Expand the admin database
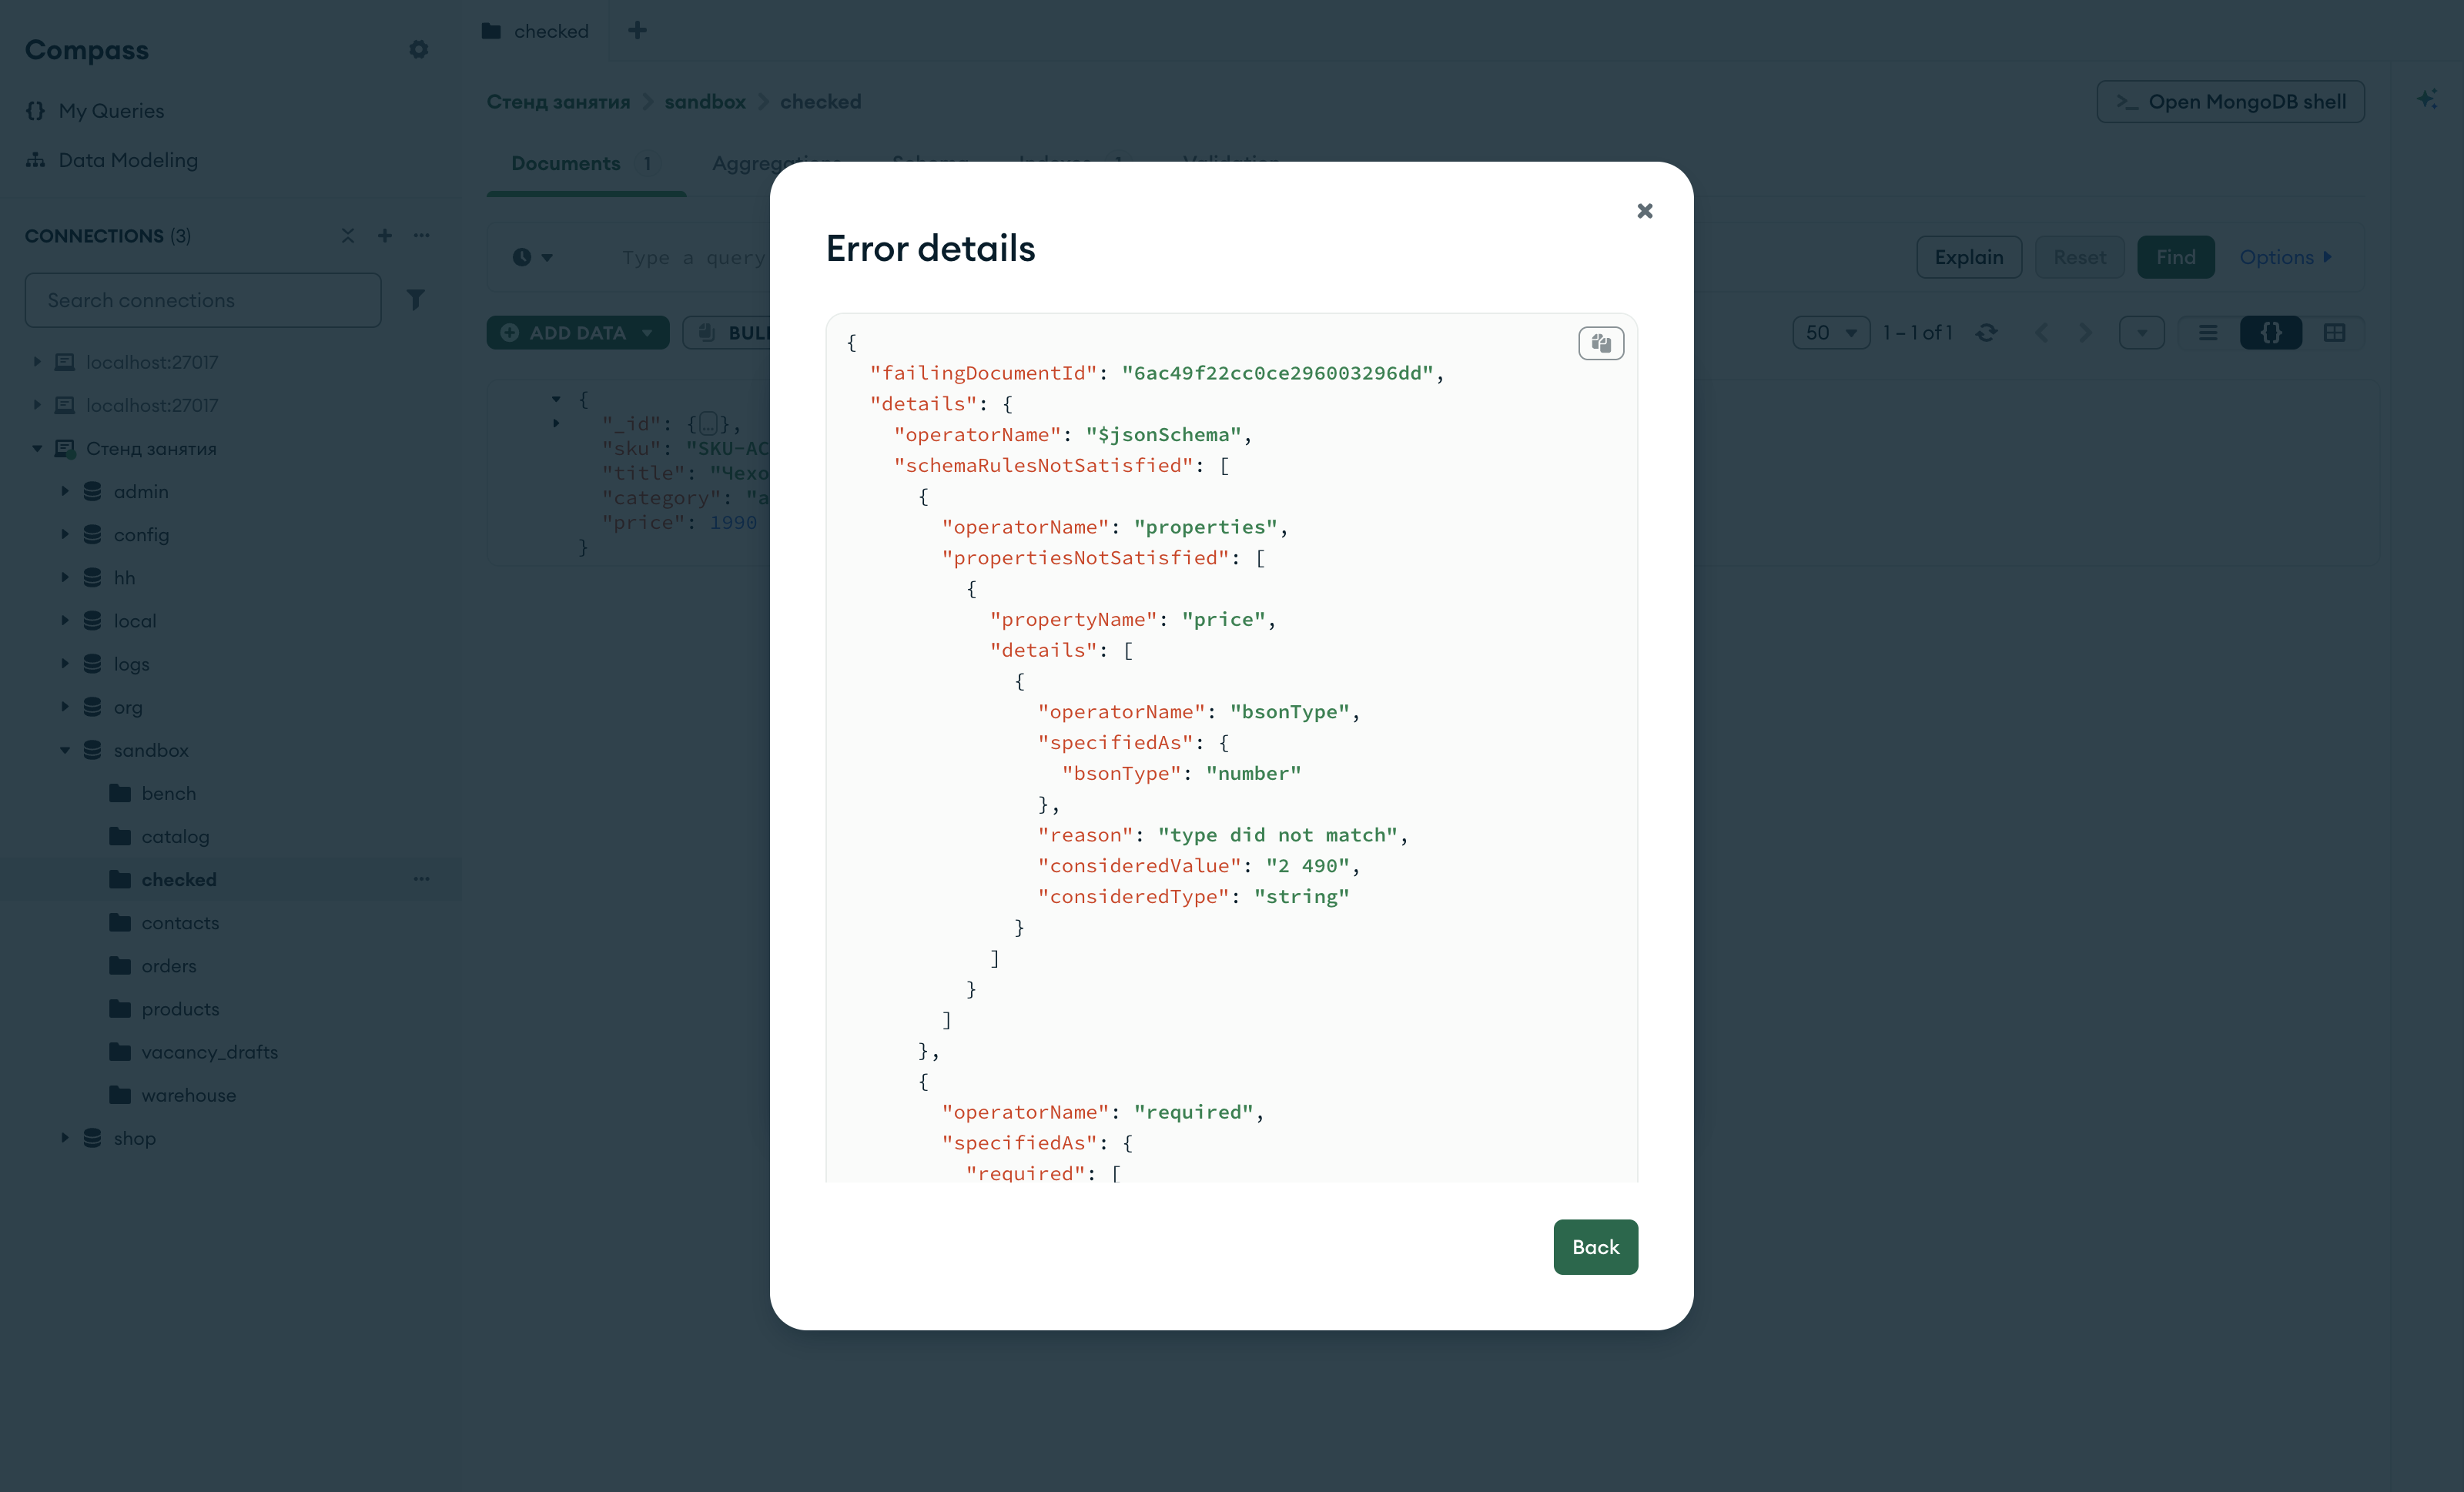The image size is (2464, 1492). (65, 491)
